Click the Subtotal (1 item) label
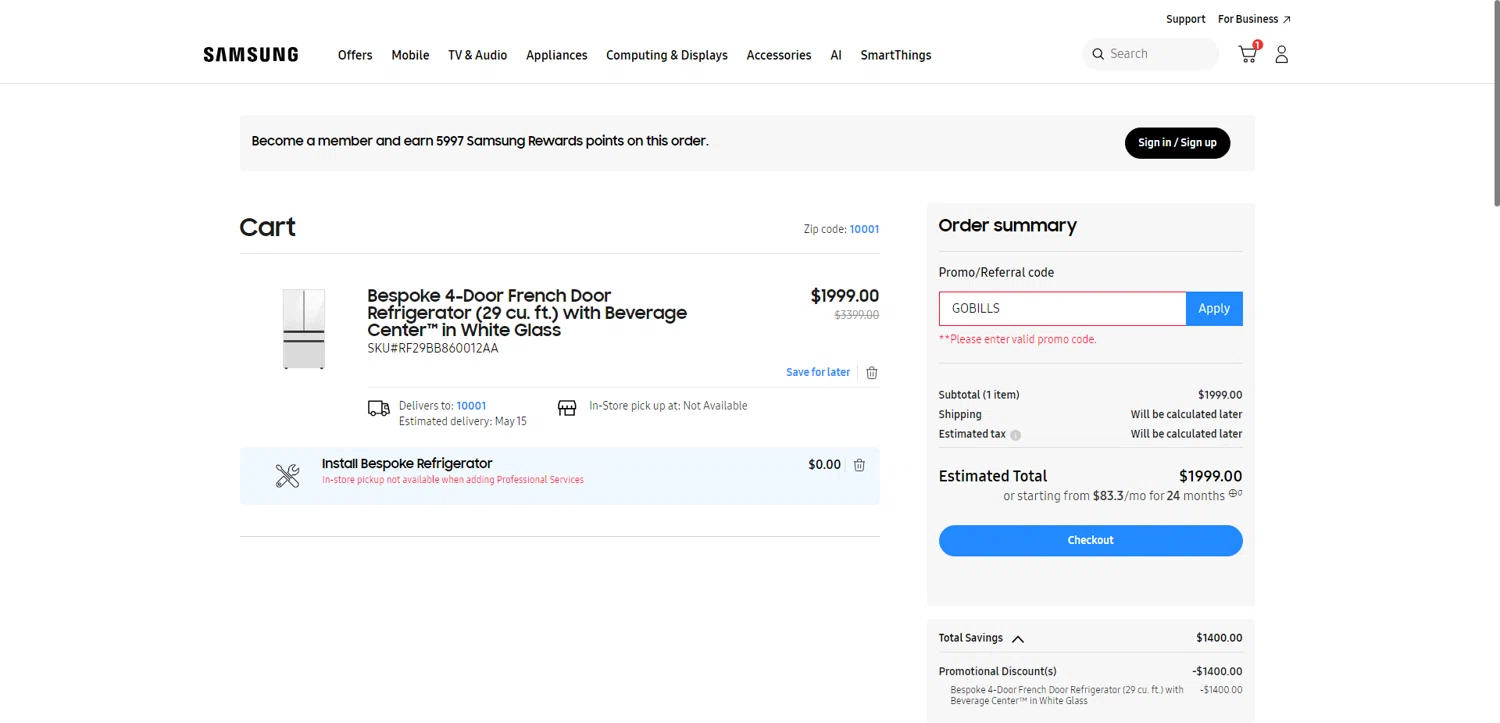1500x723 pixels. point(979,395)
